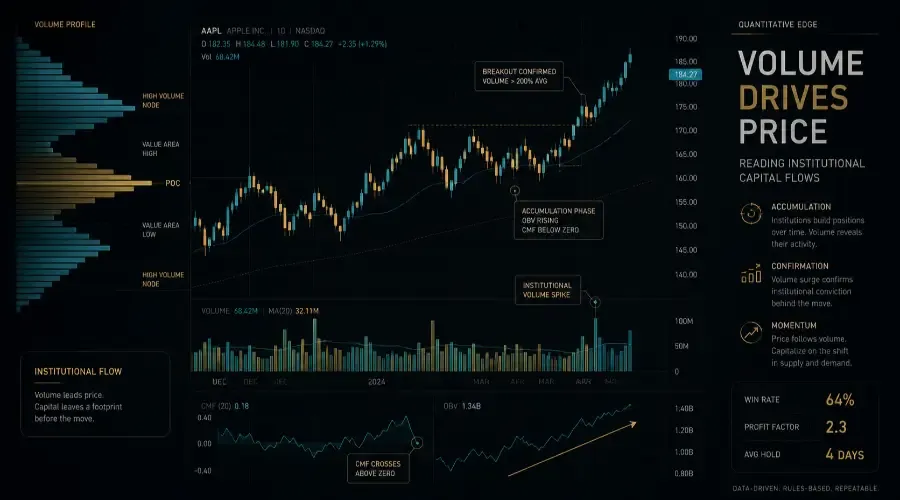The width and height of the screenshot is (900, 500).
Task: Click the 100M volume axis label
Action: 684,321
